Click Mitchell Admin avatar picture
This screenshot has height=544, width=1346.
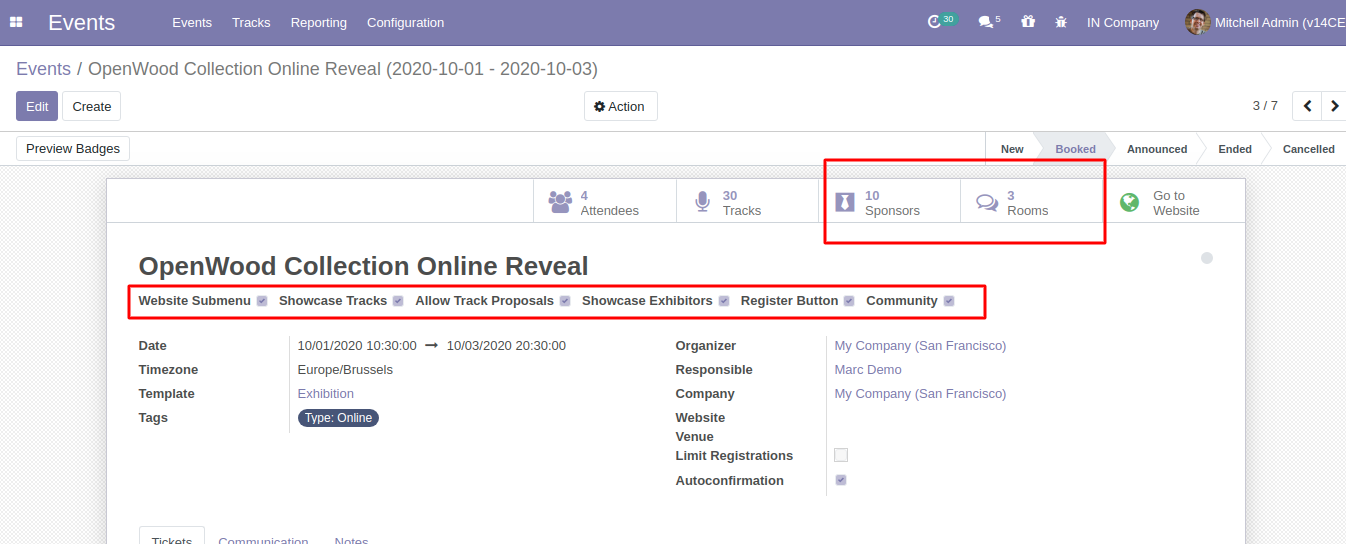click(x=1197, y=22)
